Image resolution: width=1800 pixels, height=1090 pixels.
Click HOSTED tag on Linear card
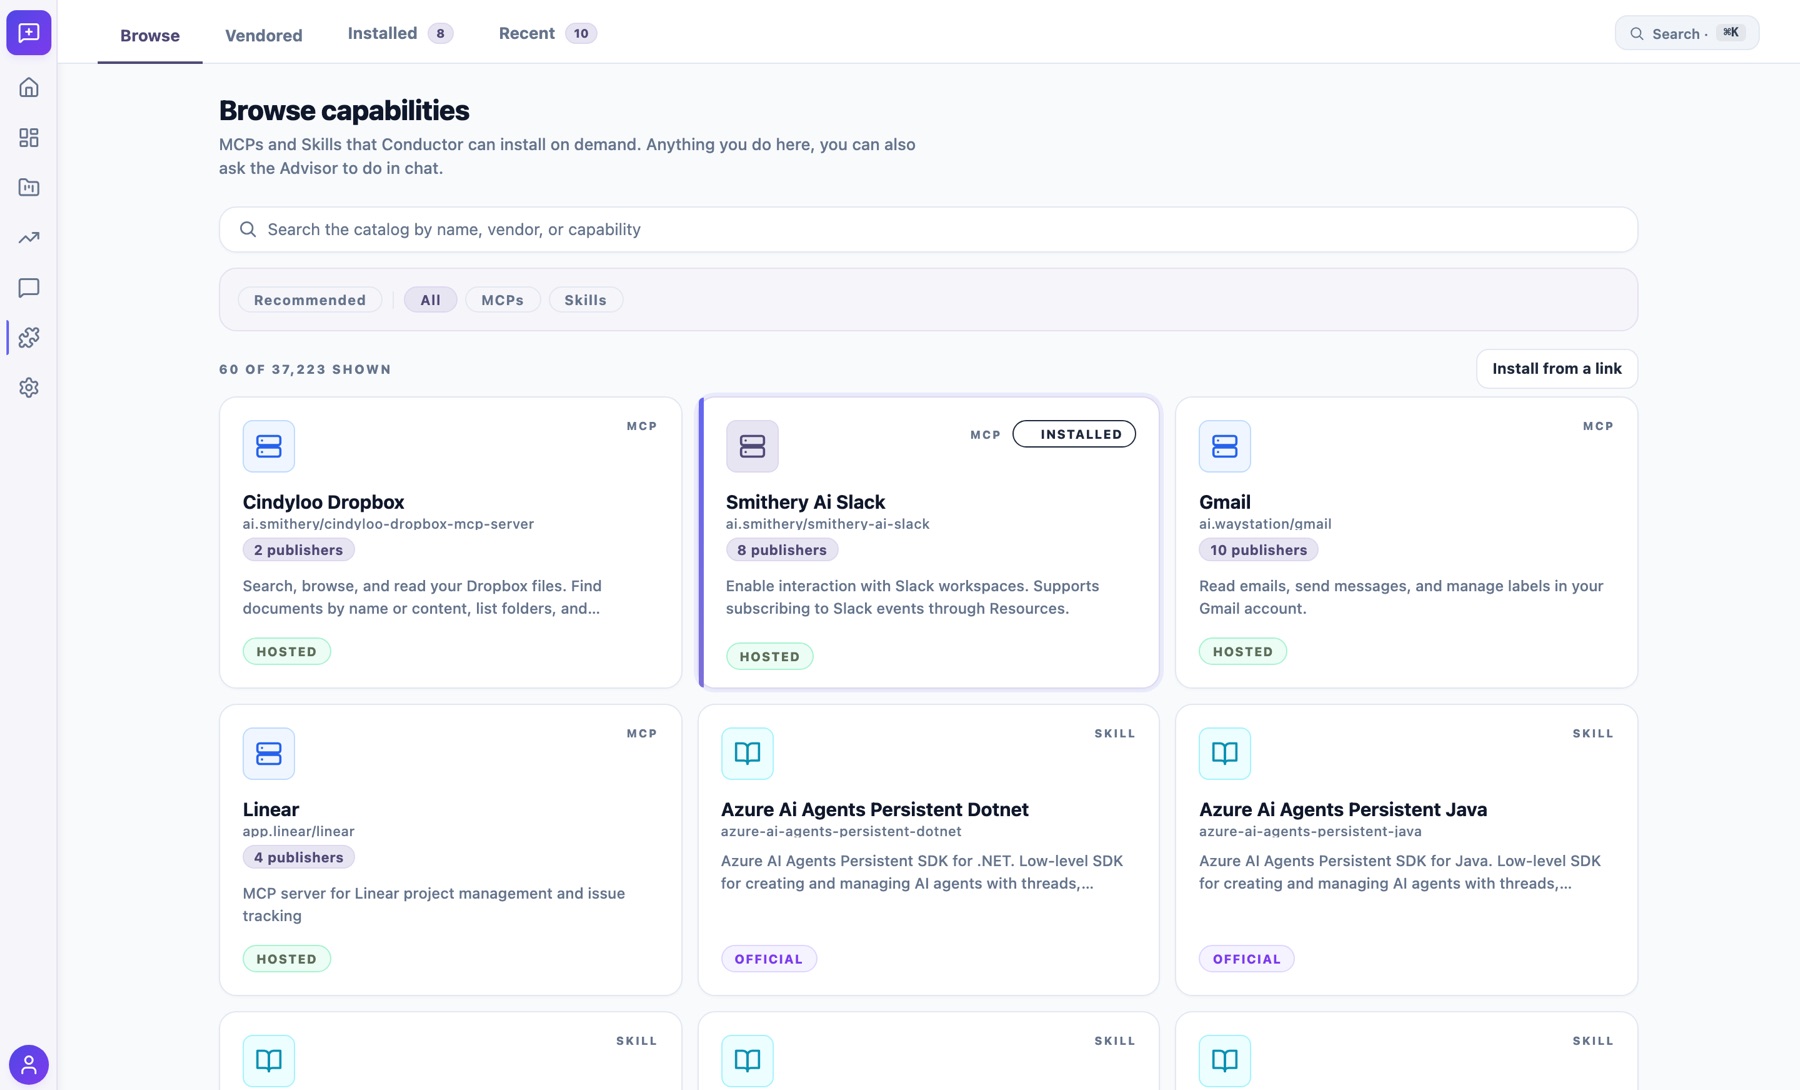coord(287,958)
